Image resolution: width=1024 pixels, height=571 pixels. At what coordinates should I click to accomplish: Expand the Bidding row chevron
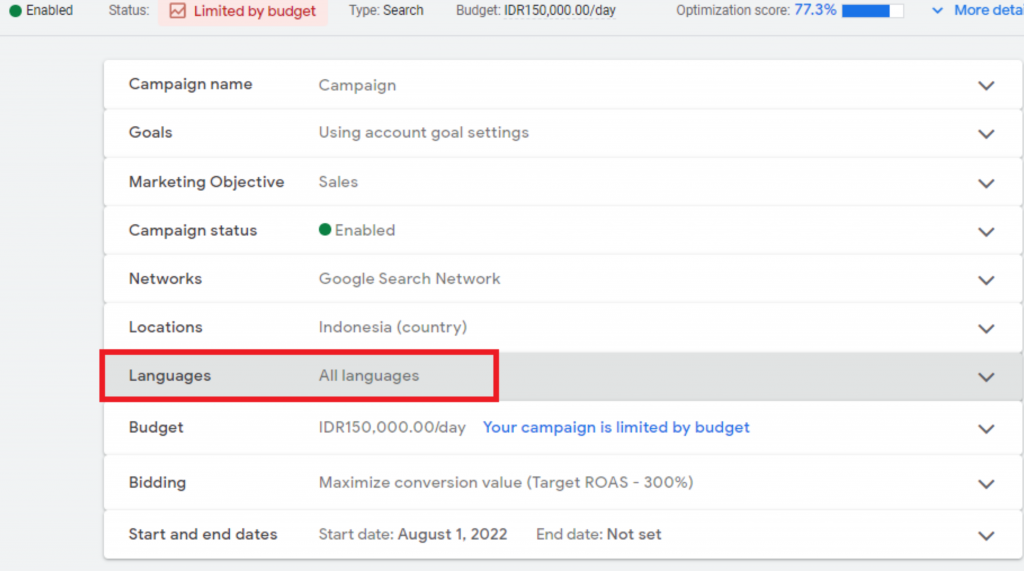pyautogui.click(x=986, y=484)
